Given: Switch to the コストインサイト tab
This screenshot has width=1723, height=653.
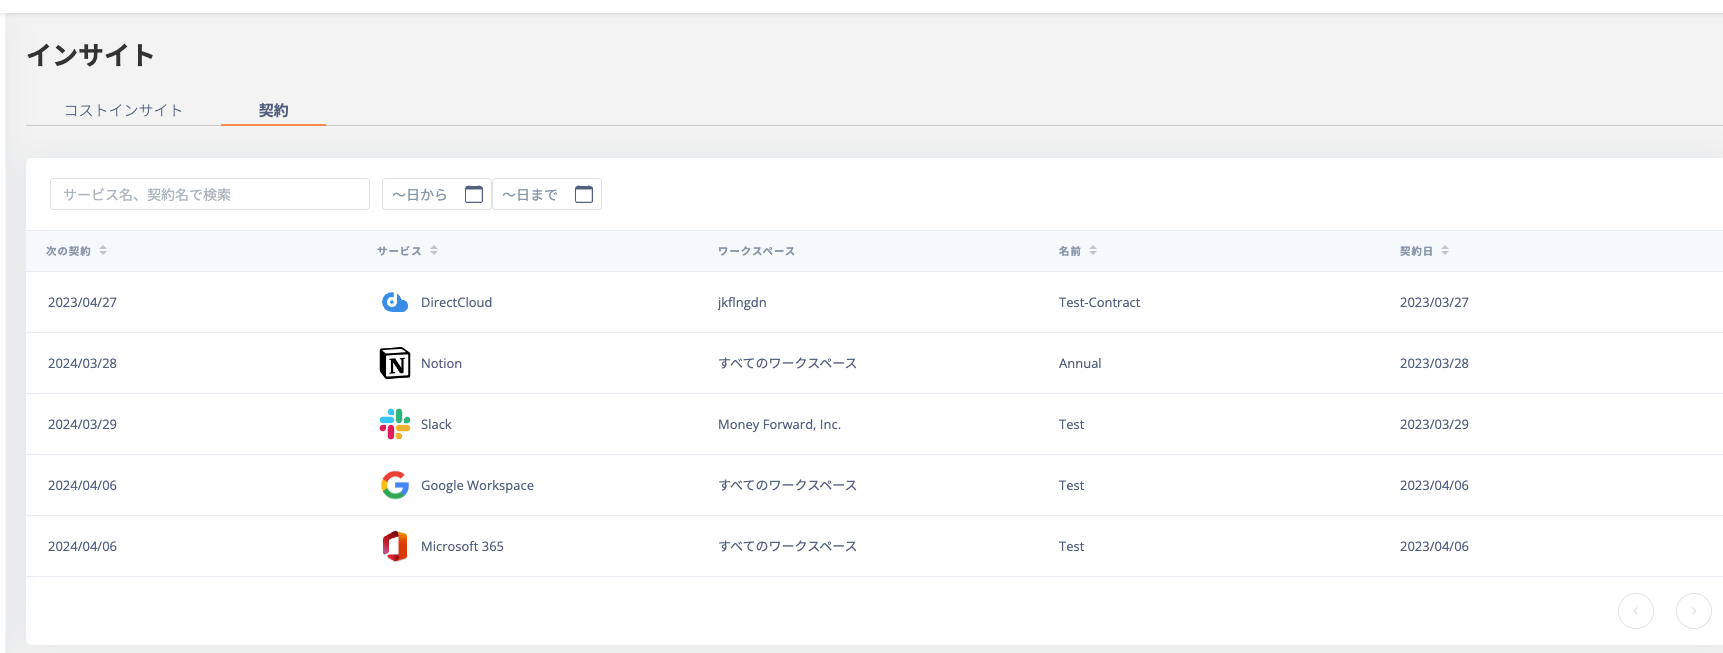Looking at the screenshot, I should 124,110.
